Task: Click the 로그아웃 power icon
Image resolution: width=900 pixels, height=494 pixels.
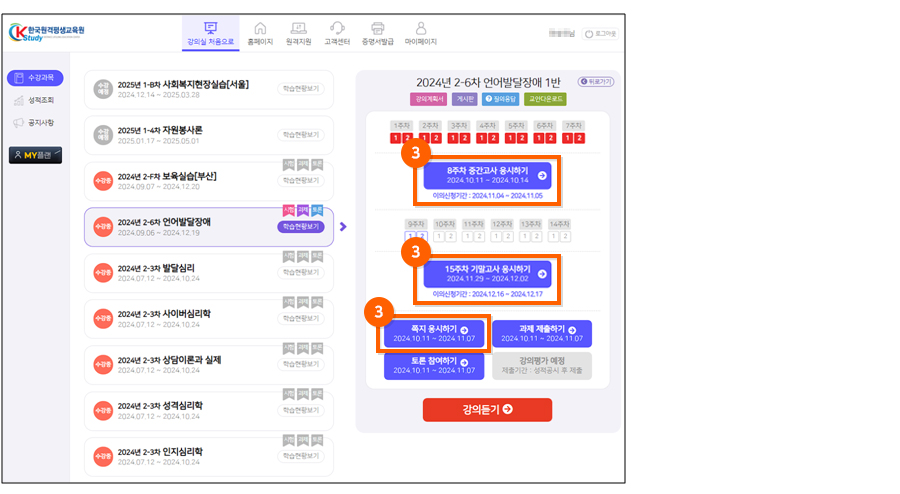Action: (x=588, y=34)
